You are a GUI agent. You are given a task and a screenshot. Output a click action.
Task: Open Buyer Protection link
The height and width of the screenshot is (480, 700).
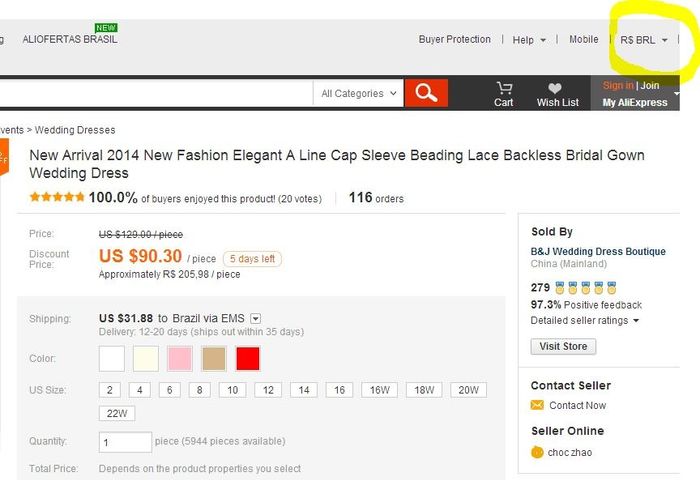[454, 39]
